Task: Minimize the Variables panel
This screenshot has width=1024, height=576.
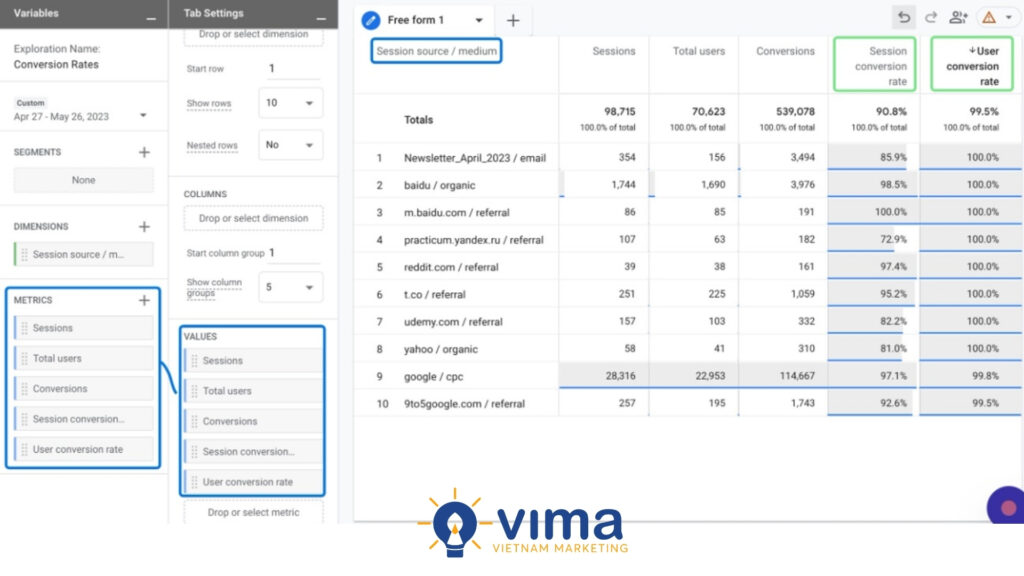Action: click(150, 17)
